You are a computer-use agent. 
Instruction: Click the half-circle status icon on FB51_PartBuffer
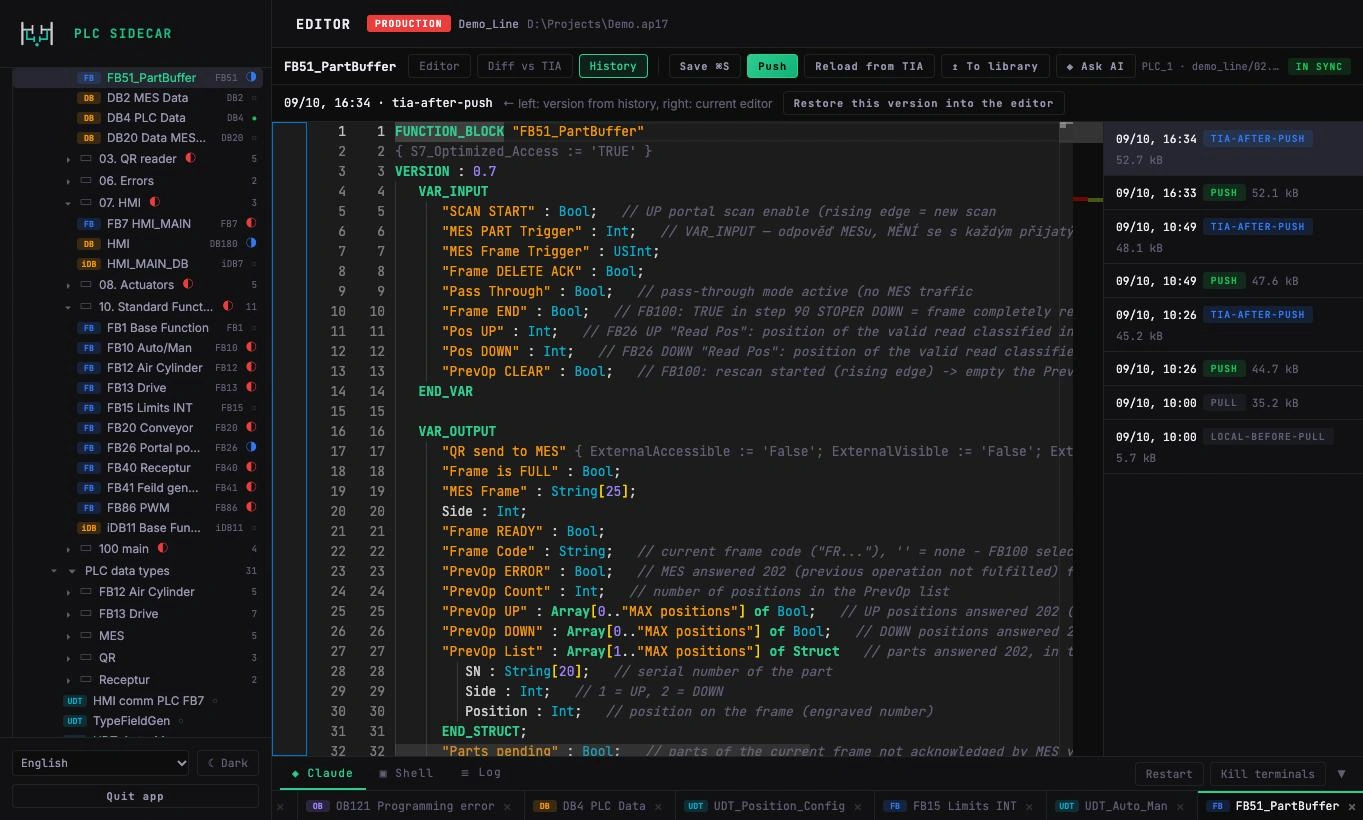click(x=252, y=77)
